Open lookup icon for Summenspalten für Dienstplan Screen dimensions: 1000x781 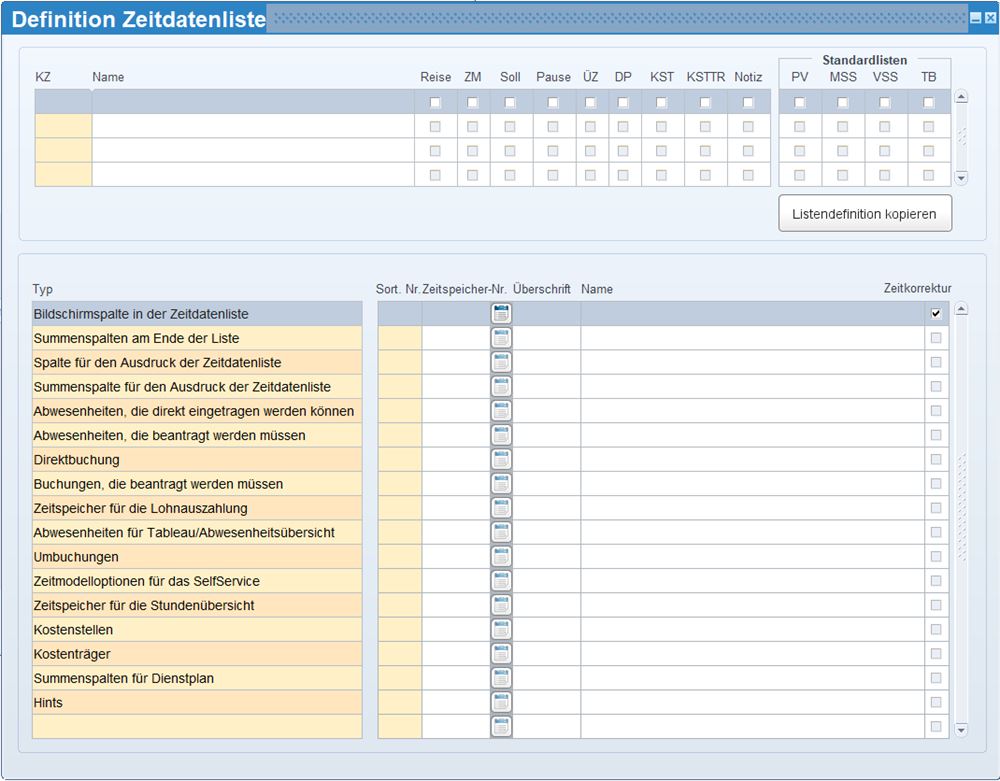(x=501, y=678)
